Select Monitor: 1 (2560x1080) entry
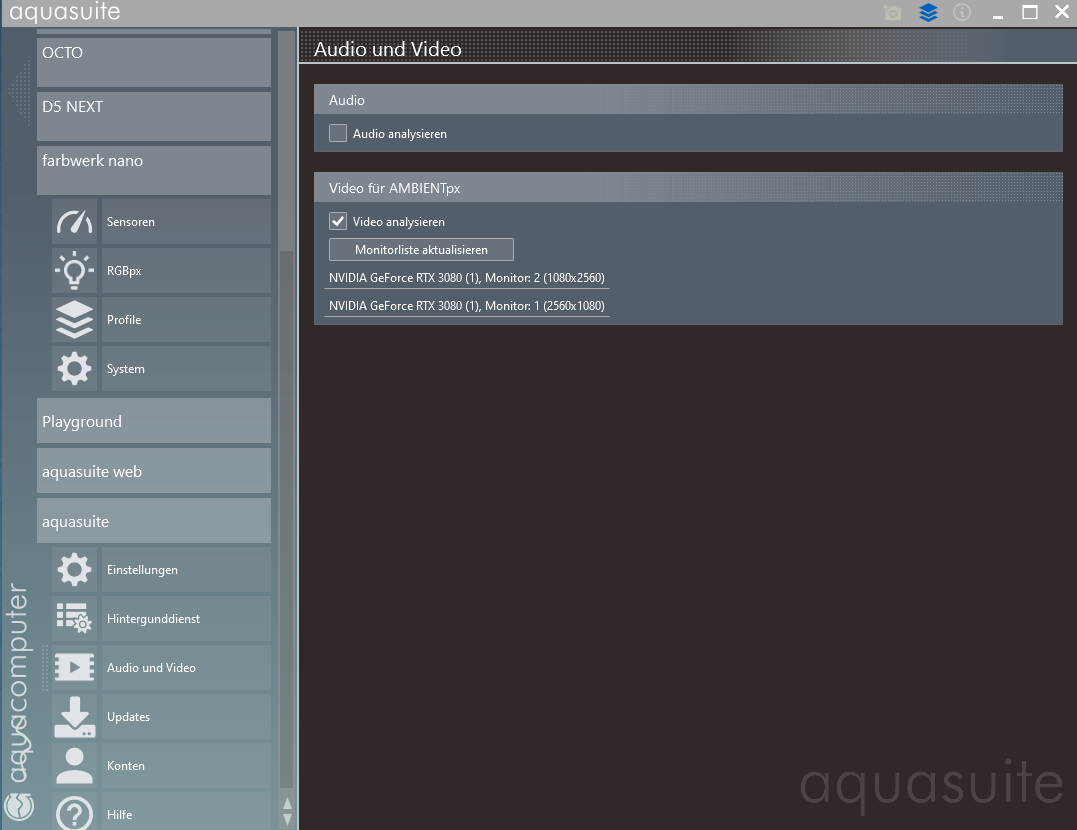The image size is (1077, 830). [x=467, y=306]
